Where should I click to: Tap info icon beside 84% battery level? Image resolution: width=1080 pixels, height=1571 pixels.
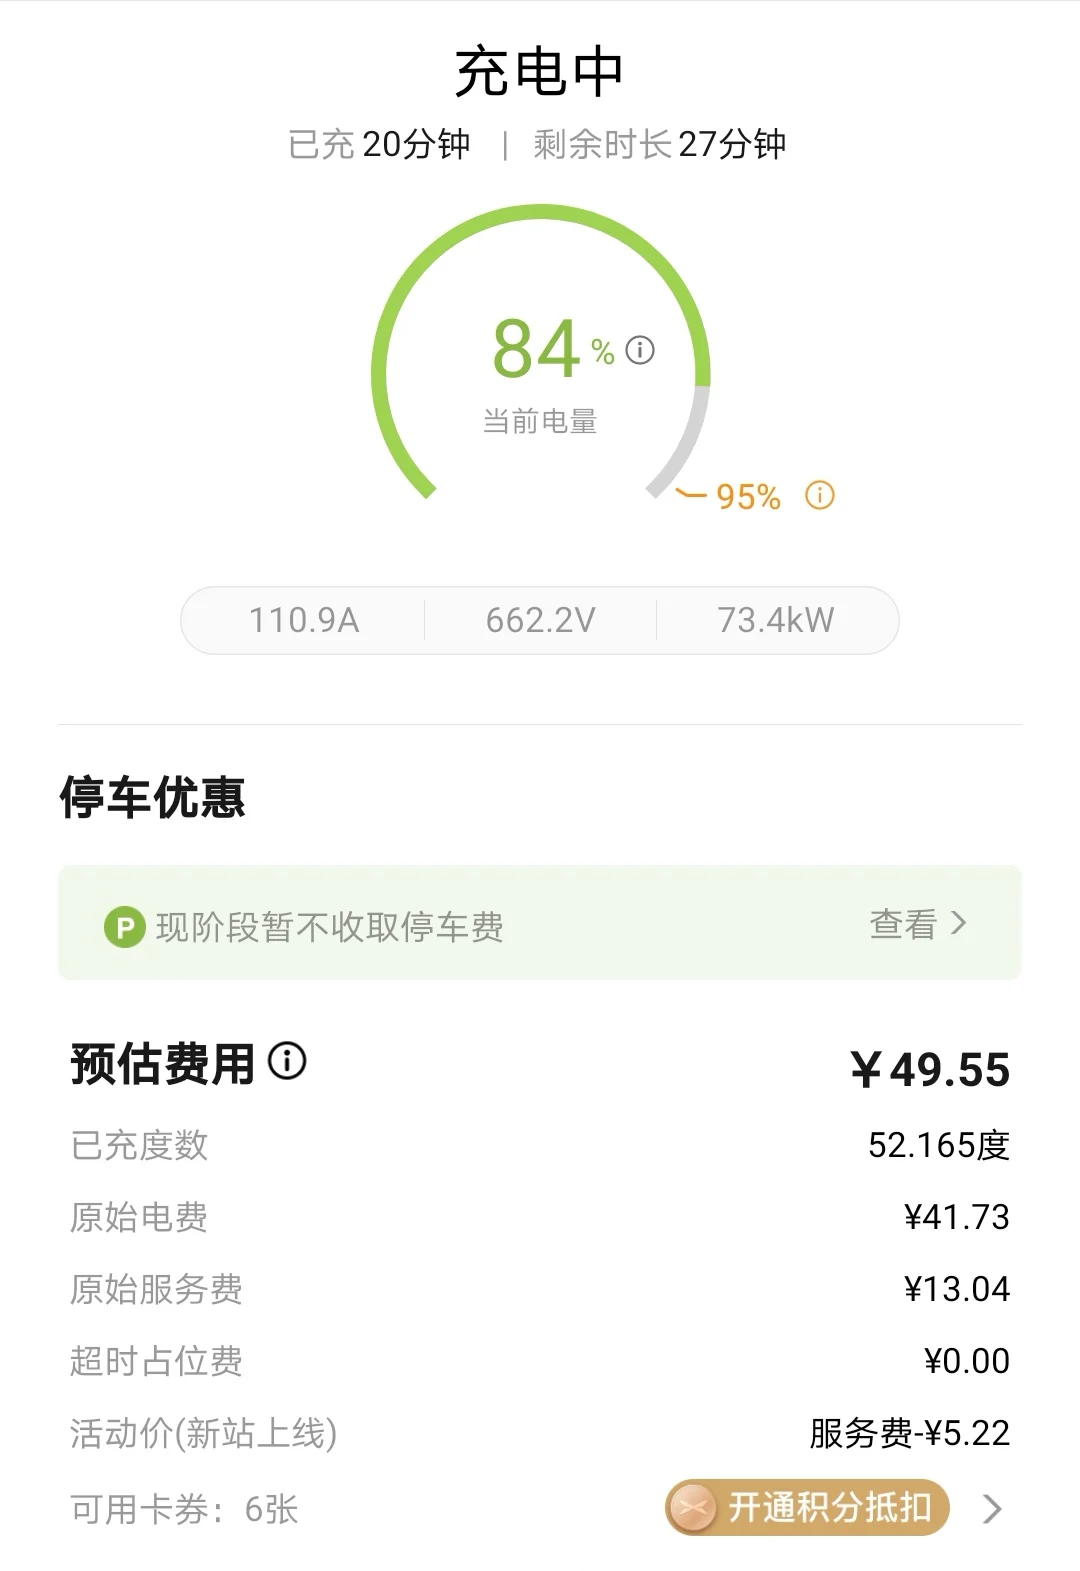640,350
